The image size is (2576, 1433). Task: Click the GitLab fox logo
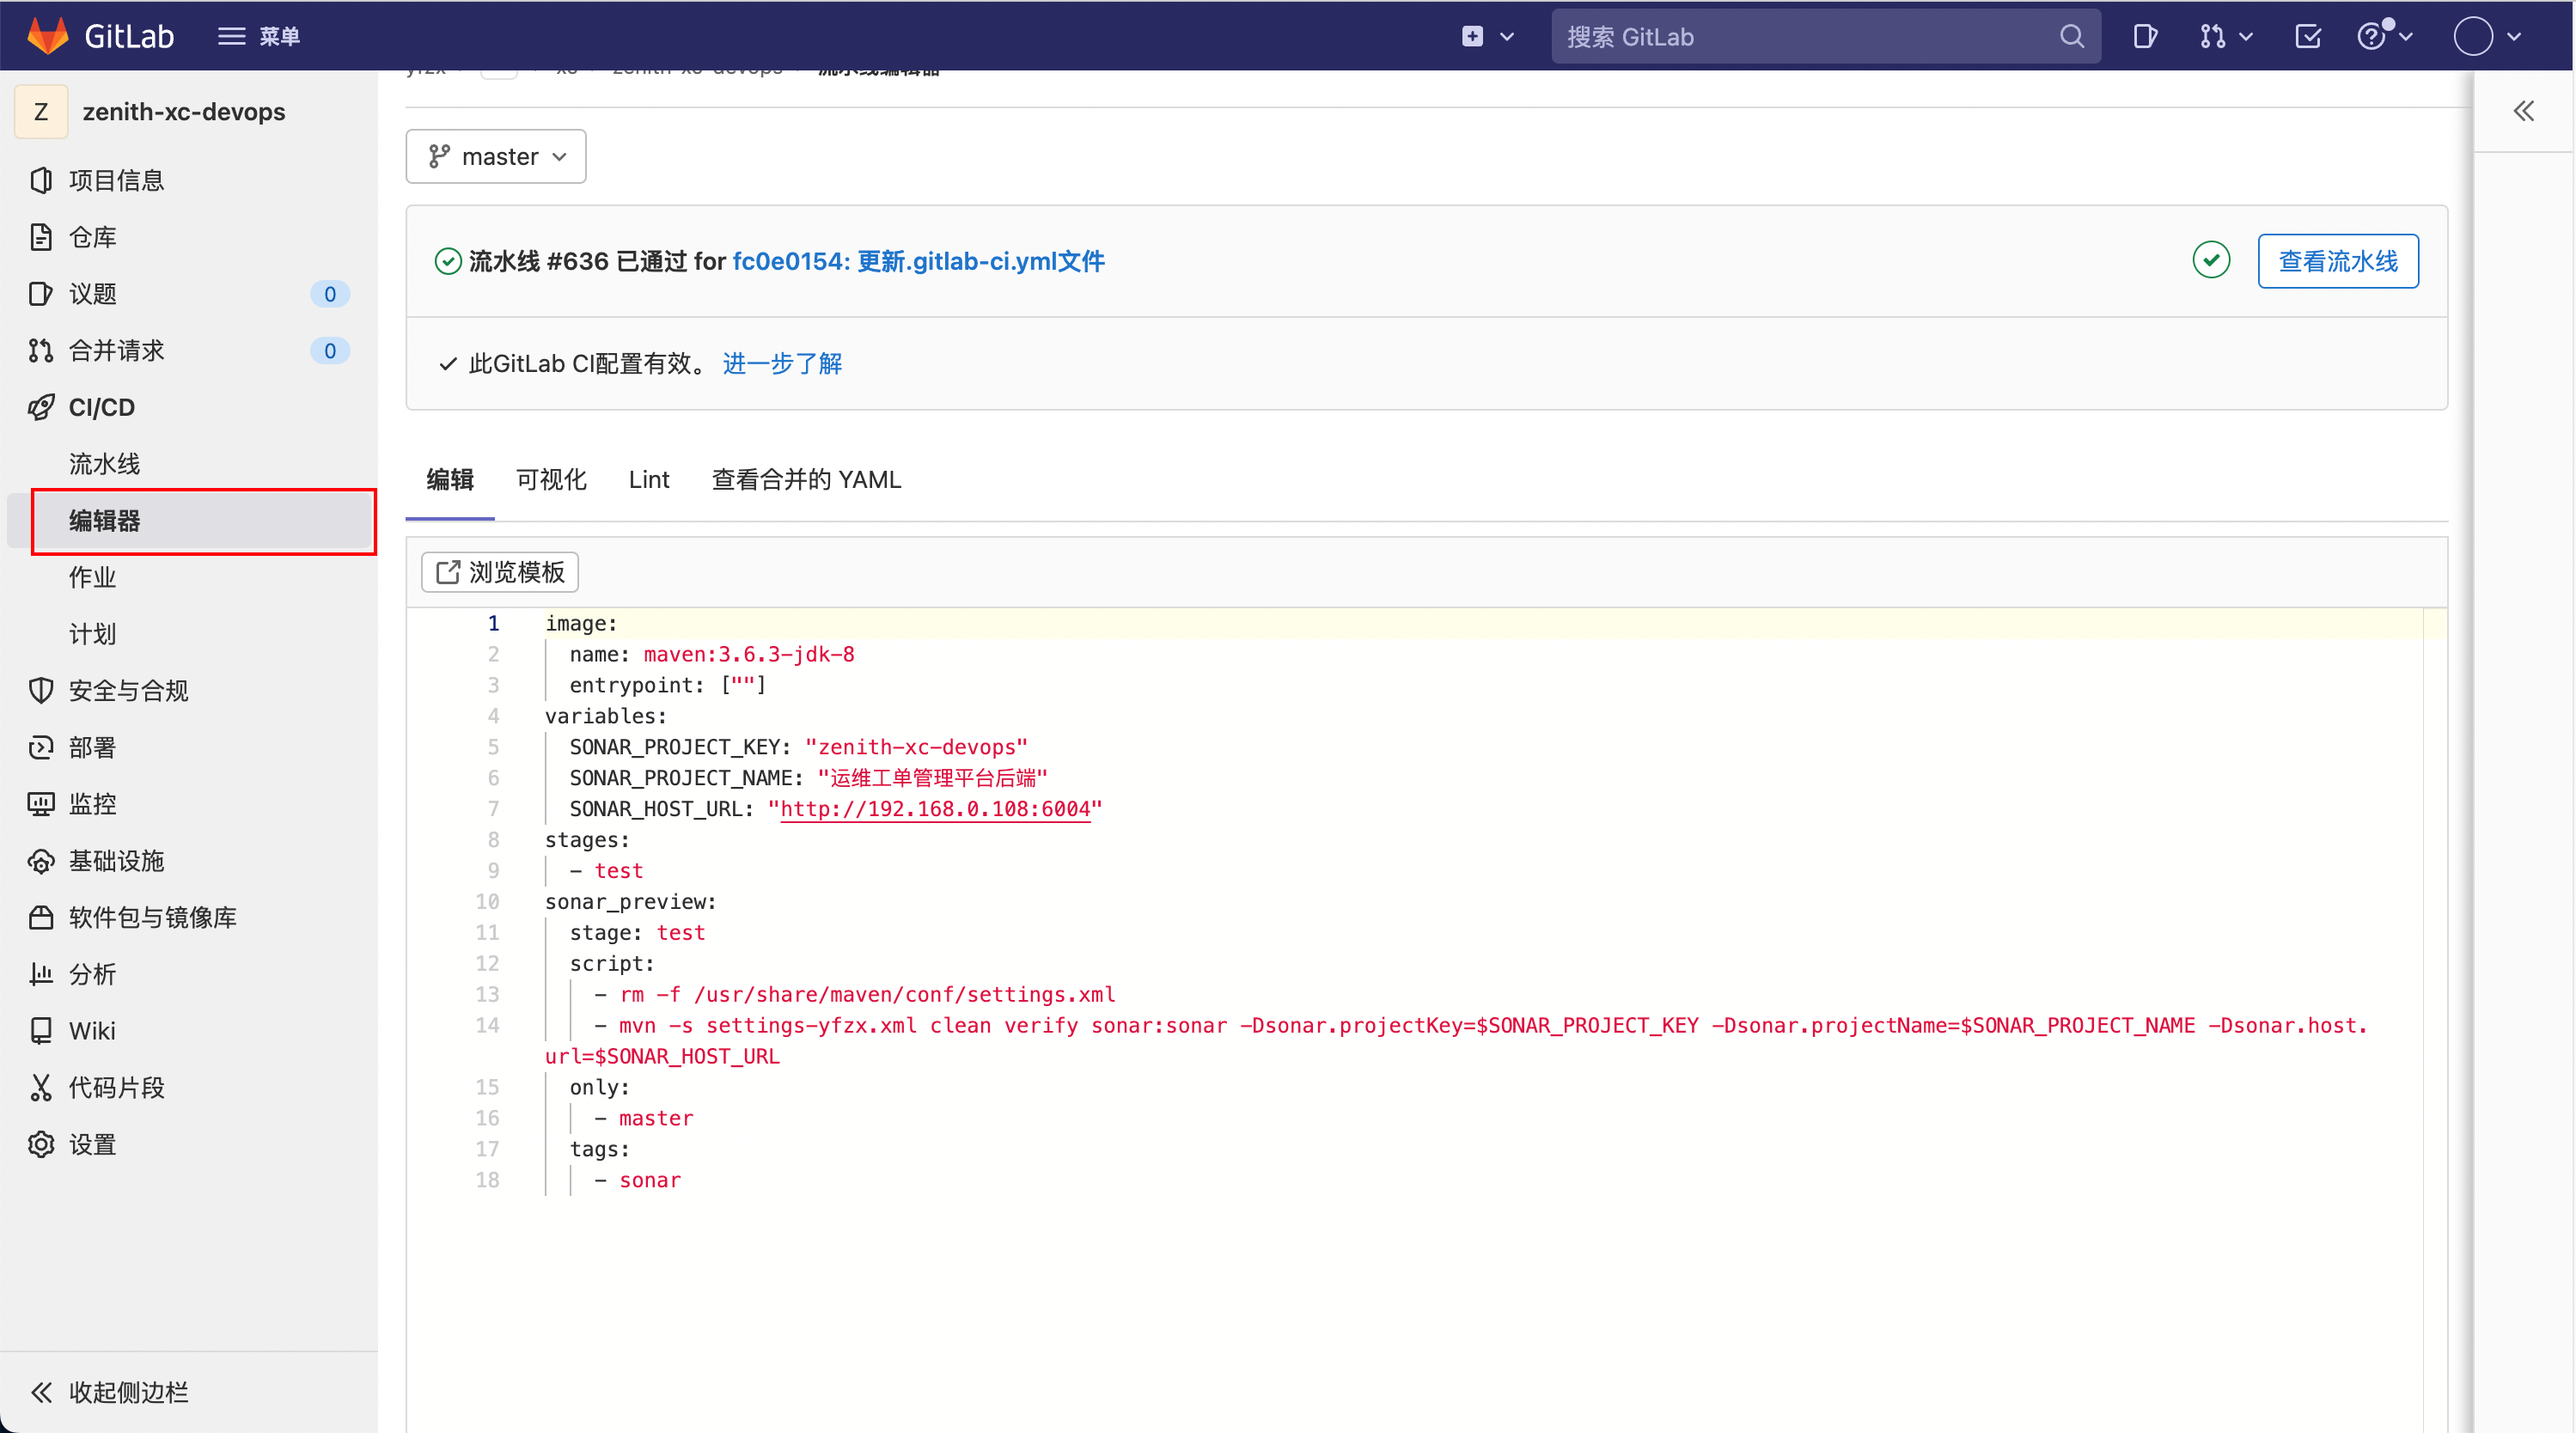pos(47,36)
